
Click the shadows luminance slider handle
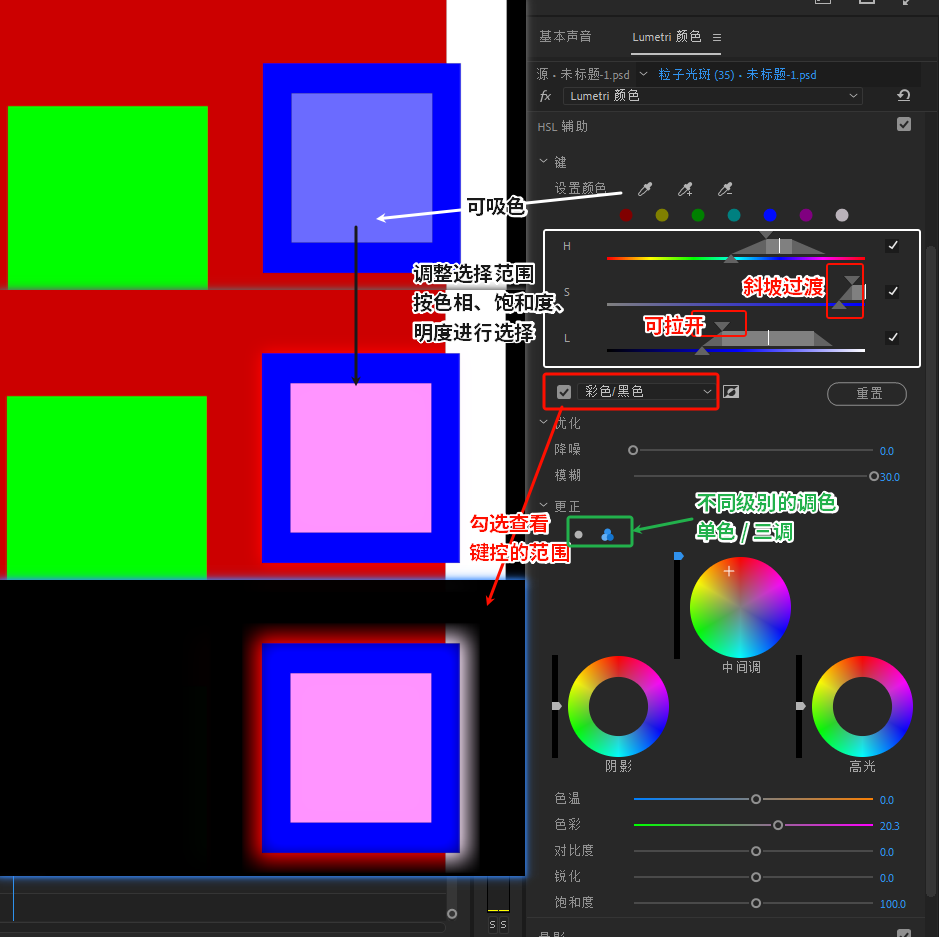(x=556, y=706)
